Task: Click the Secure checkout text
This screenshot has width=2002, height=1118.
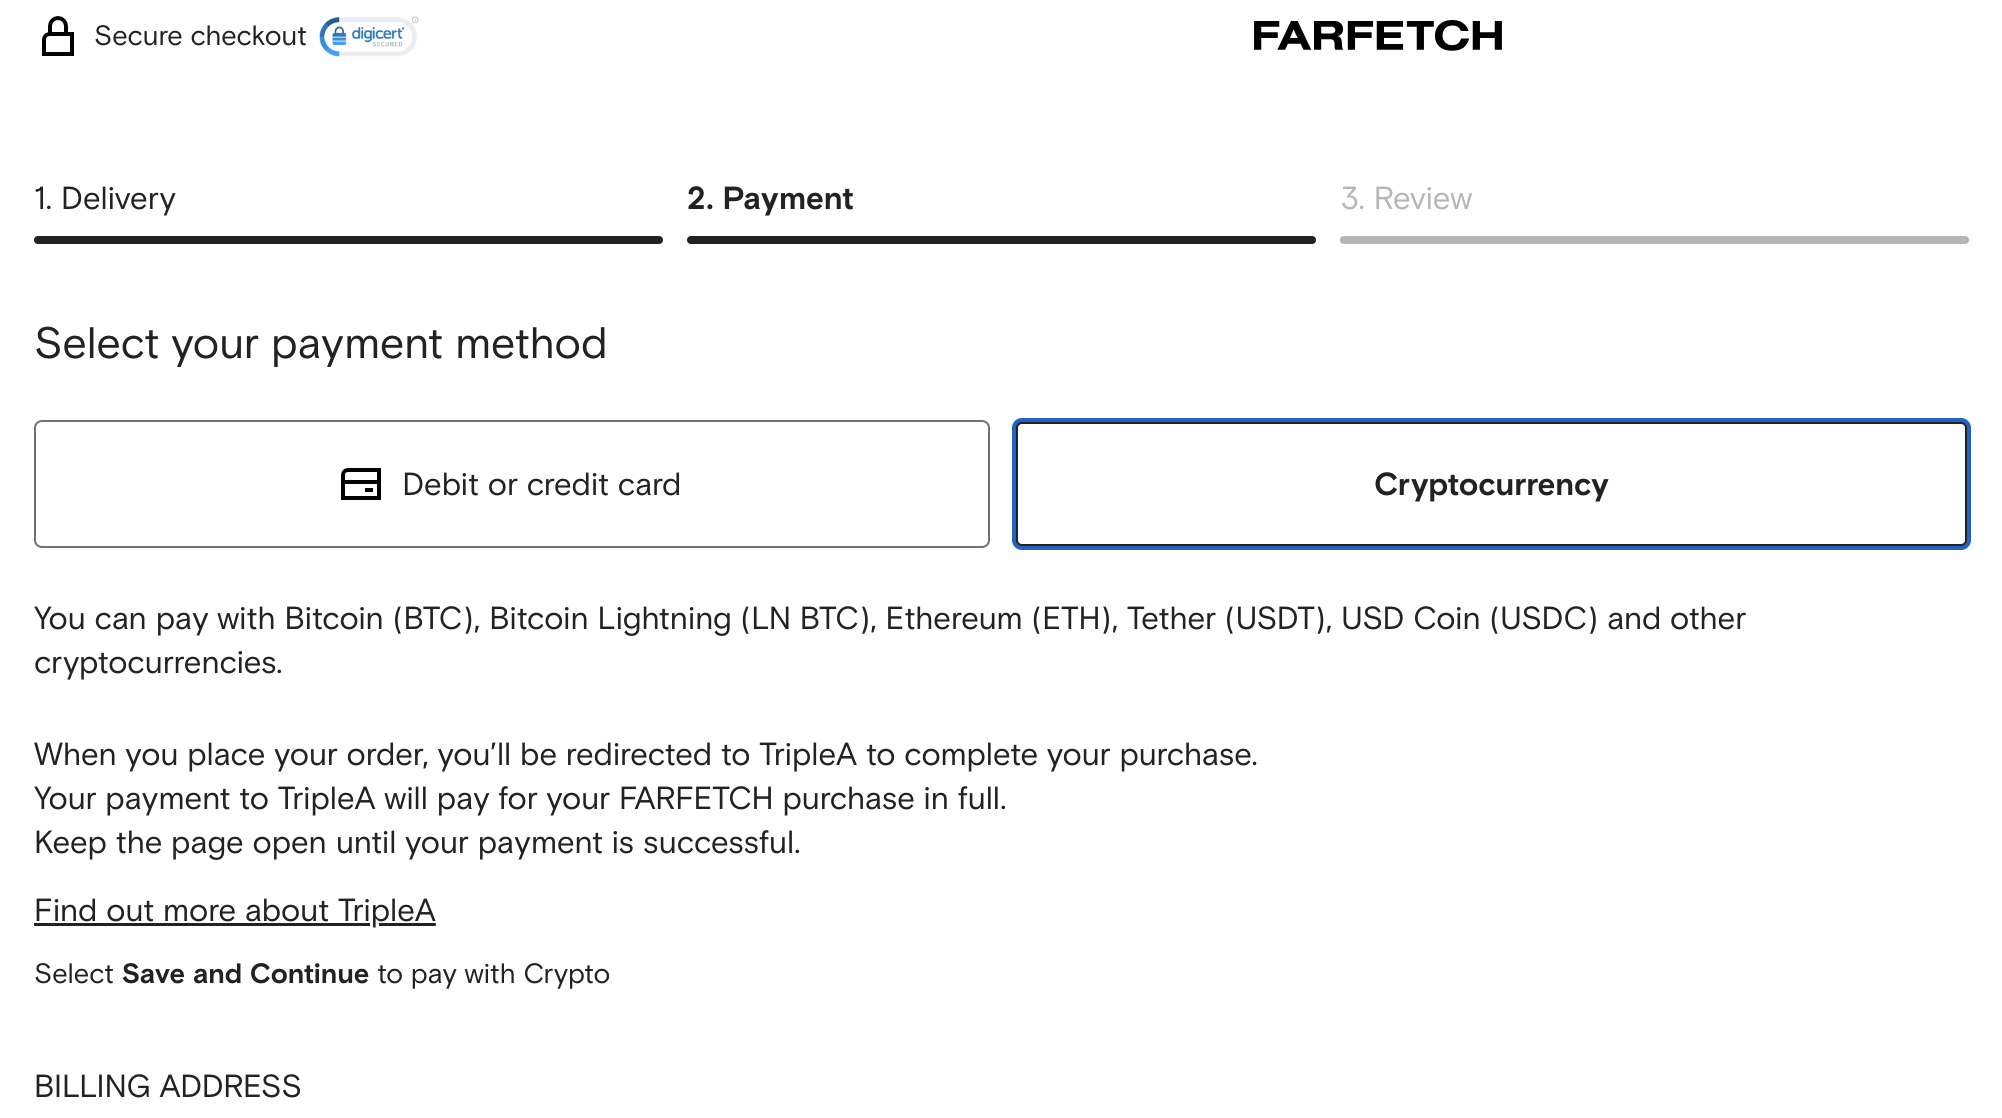Action: [x=200, y=37]
